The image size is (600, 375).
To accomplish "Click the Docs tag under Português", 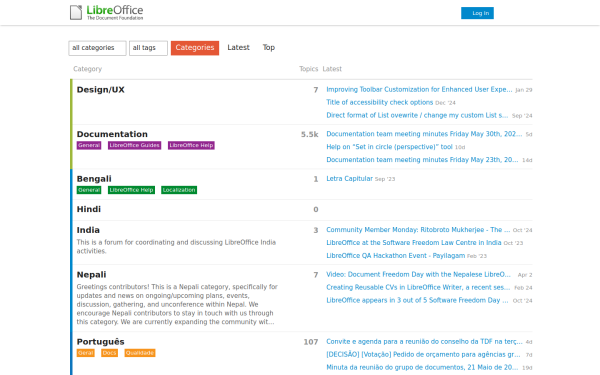I will click(x=109, y=353).
